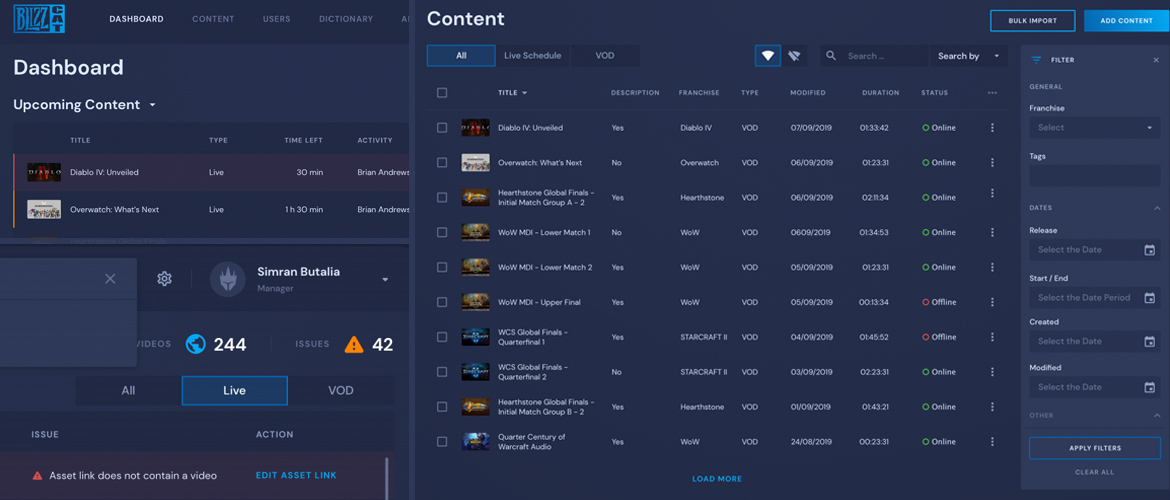Close the popup with X icon
The image size is (1170, 500).
tap(110, 278)
